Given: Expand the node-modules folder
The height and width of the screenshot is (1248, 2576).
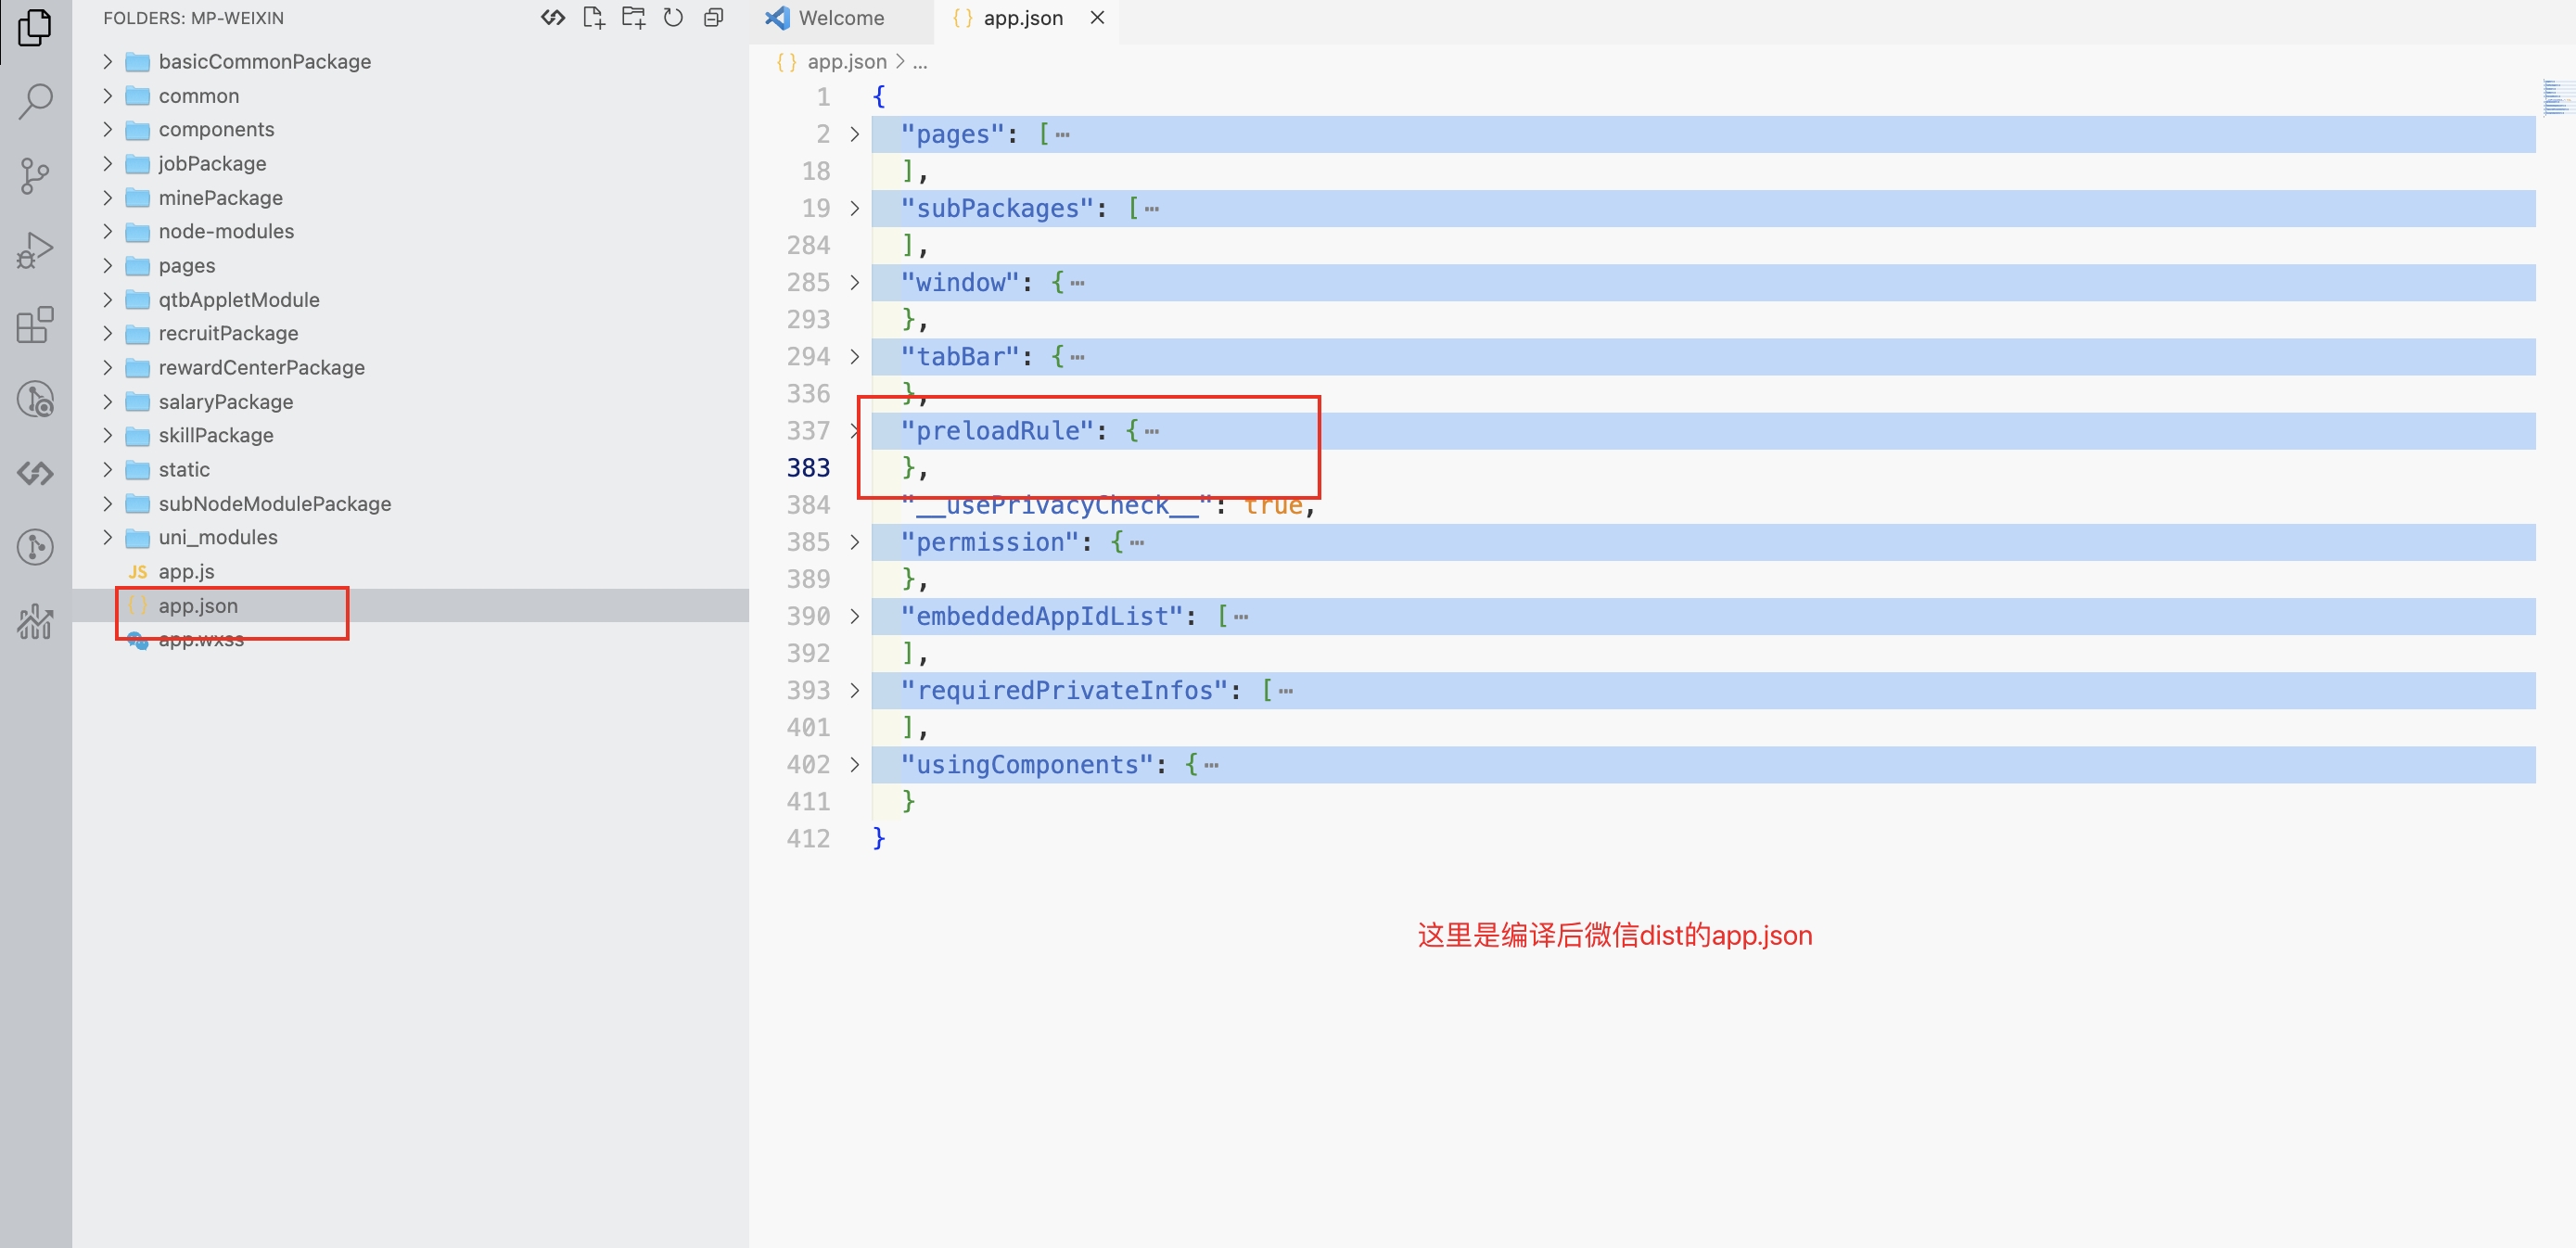Looking at the screenshot, I should click(108, 231).
